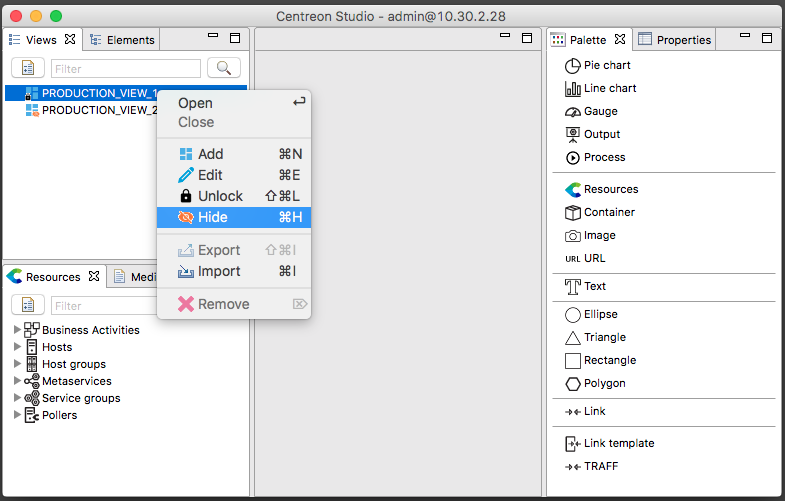
Task: Select the Container palette item
Action: coord(599,213)
